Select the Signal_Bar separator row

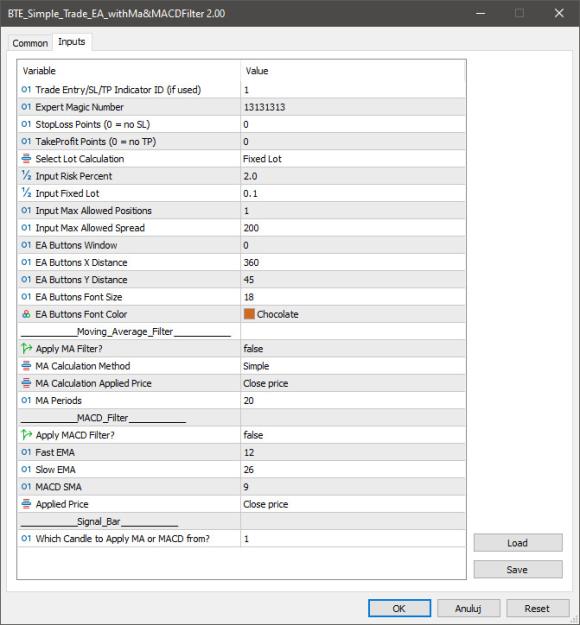[x=241, y=521]
